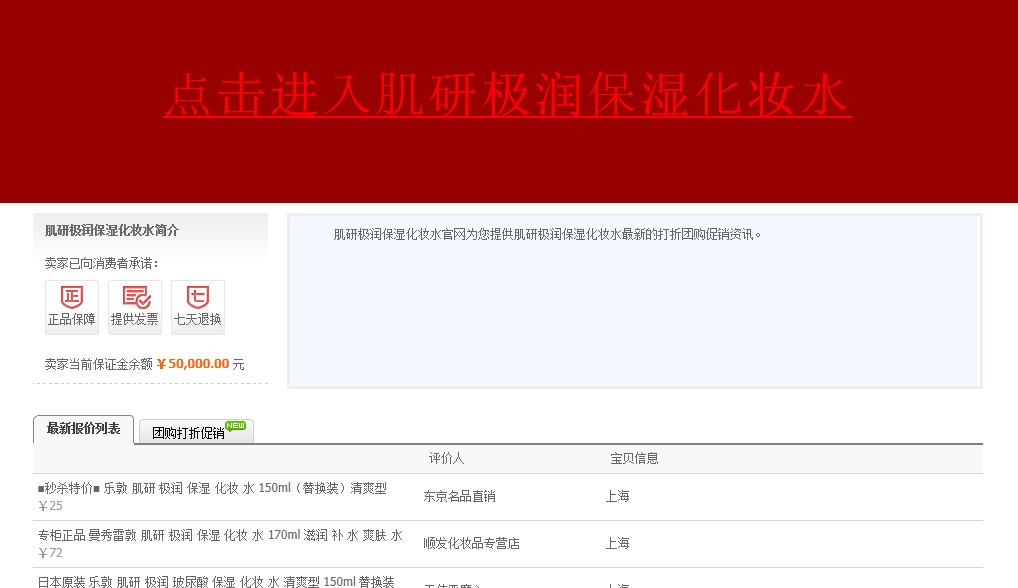The width and height of the screenshot is (1018, 588).
Task: Open the 点击进入肌研极润保湿化妆水 banner link
Action: click(507, 96)
